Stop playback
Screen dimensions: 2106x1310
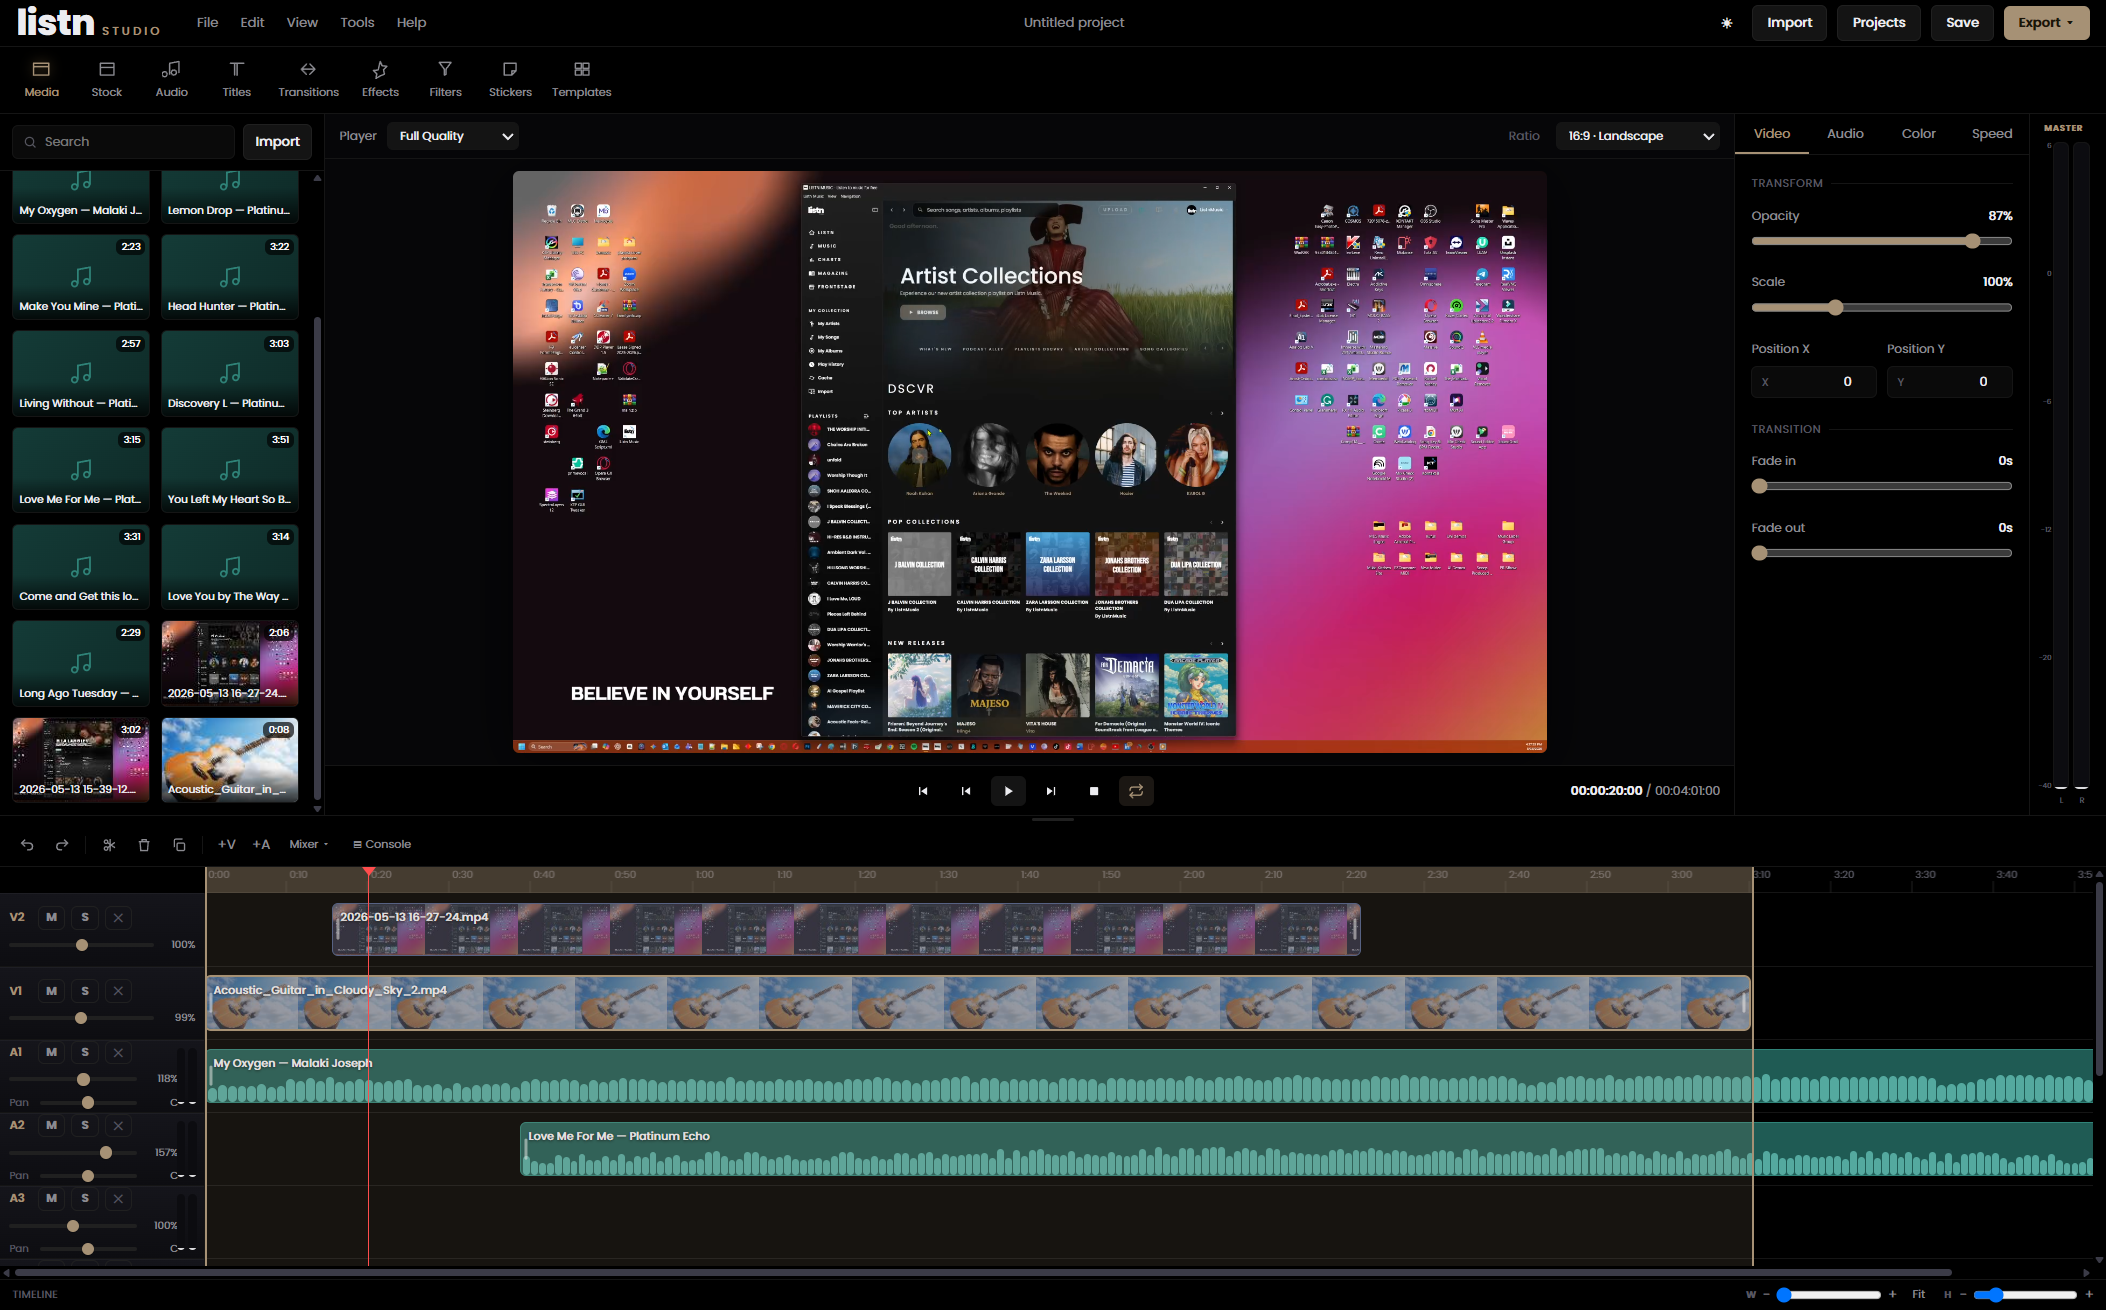[x=1094, y=791]
